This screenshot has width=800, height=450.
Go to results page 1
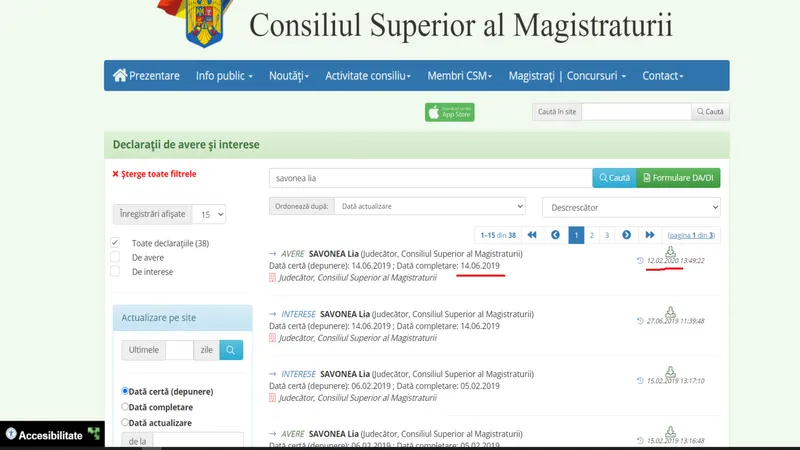576,235
